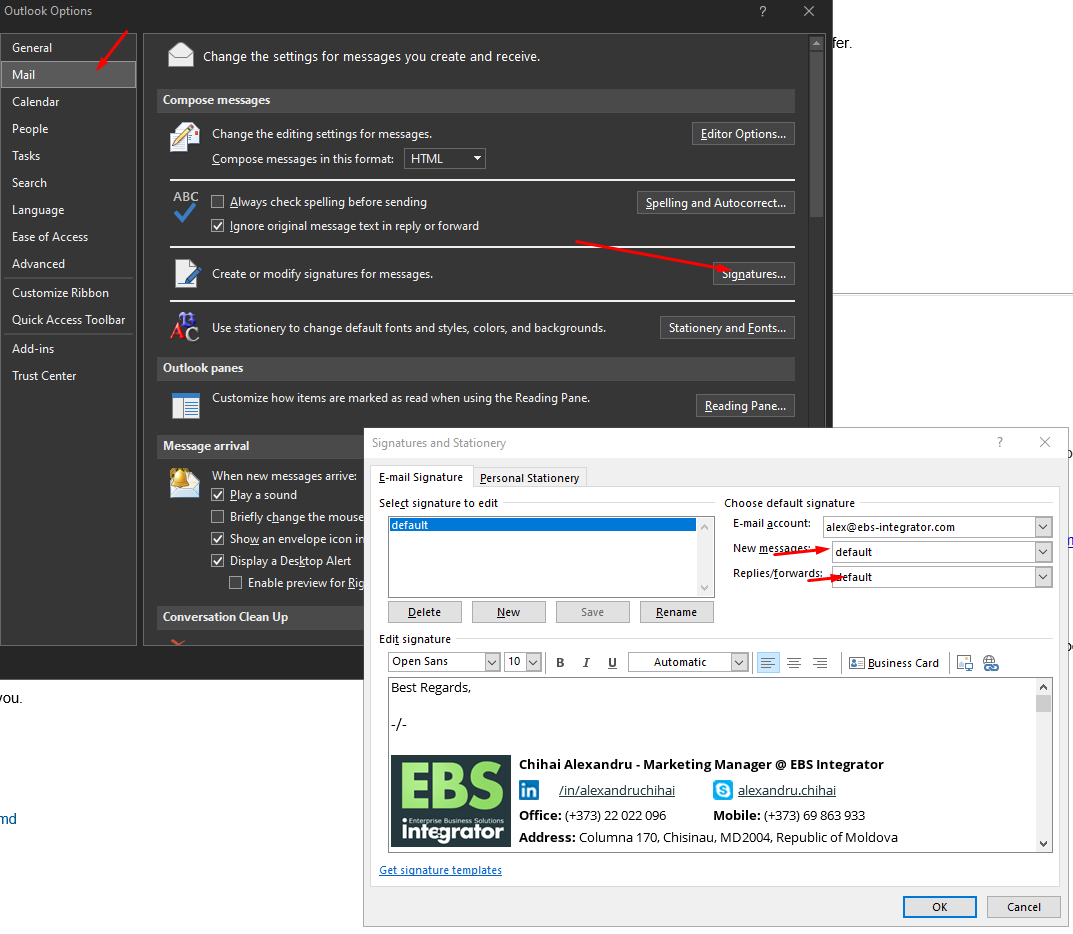Toggle the Play a sound checkbox
The width and height of the screenshot is (1073, 934).
coord(218,495)
